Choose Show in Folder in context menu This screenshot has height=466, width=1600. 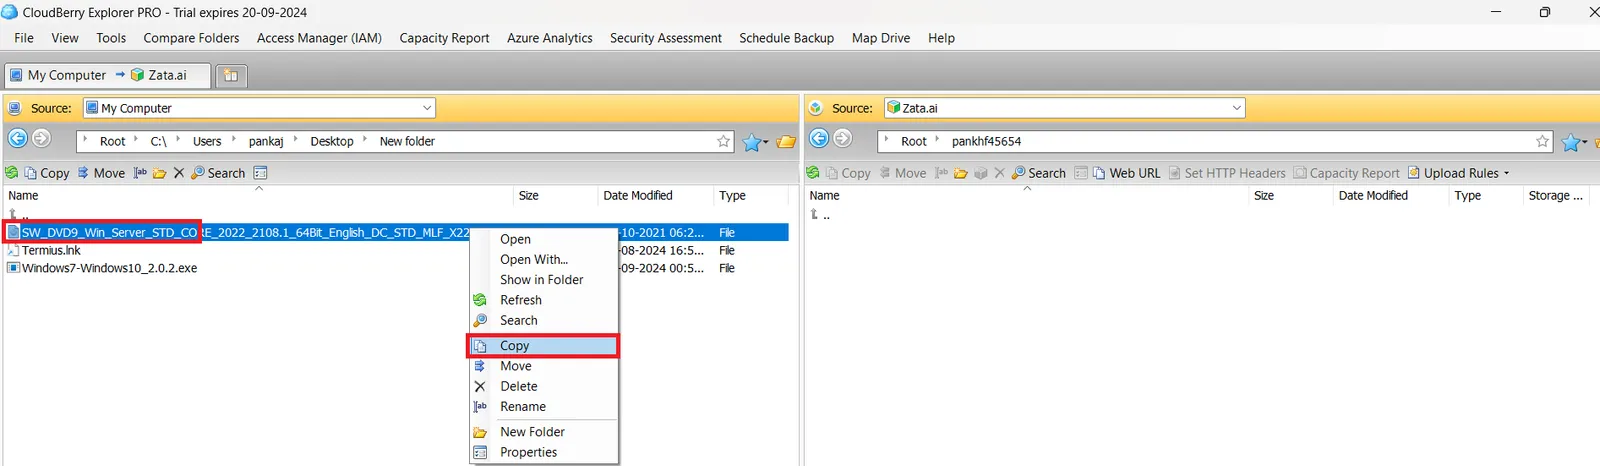(544, 280)
